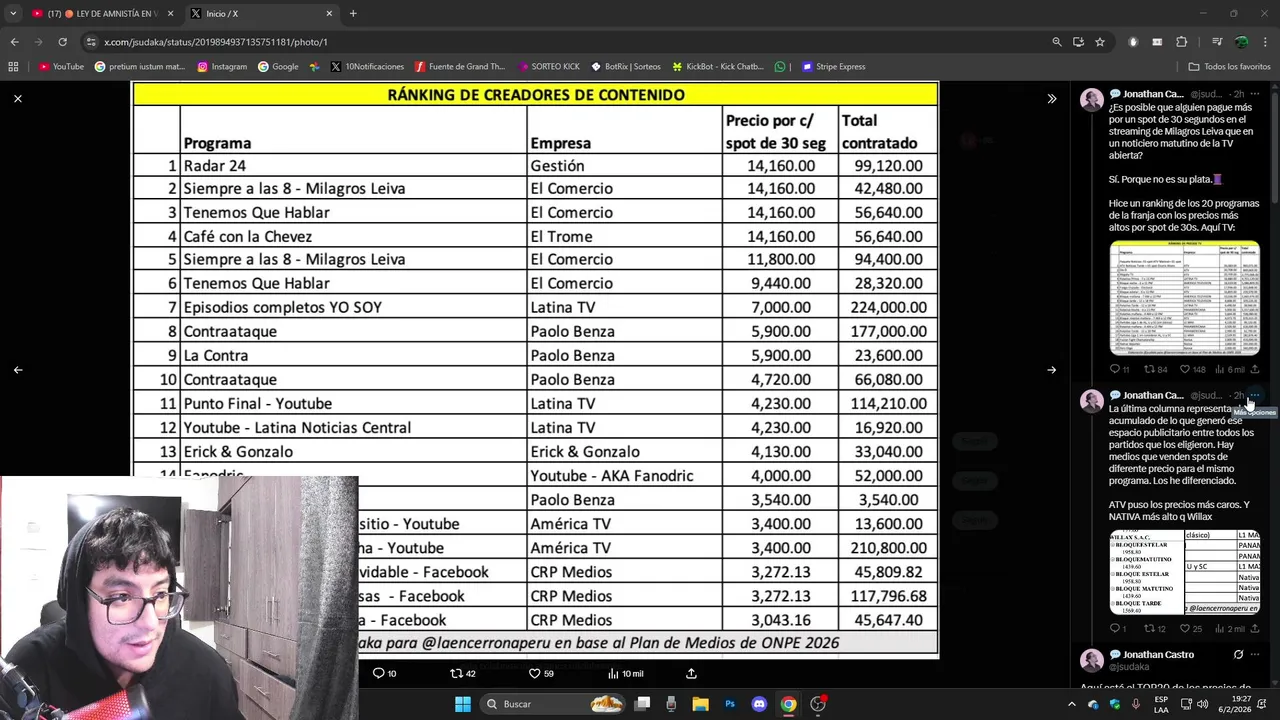The height and width of the screenshot is (720, 1280).
Task: View post analytics showing 10 mil
Action: (626, 673)
